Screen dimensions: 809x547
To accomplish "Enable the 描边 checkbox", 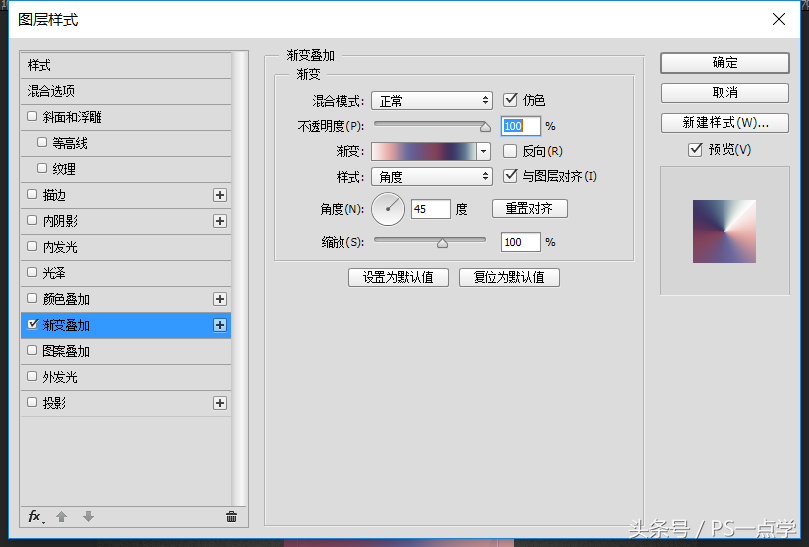I will coord(32,194).
